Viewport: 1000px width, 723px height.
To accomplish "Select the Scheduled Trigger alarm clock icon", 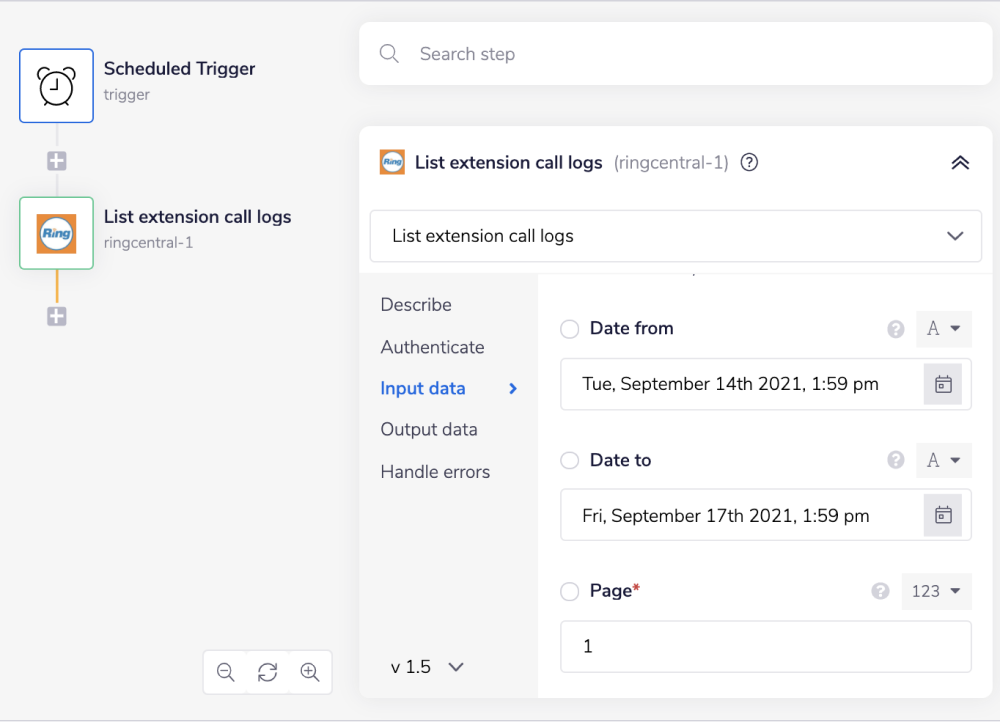I will pos(56,85).
